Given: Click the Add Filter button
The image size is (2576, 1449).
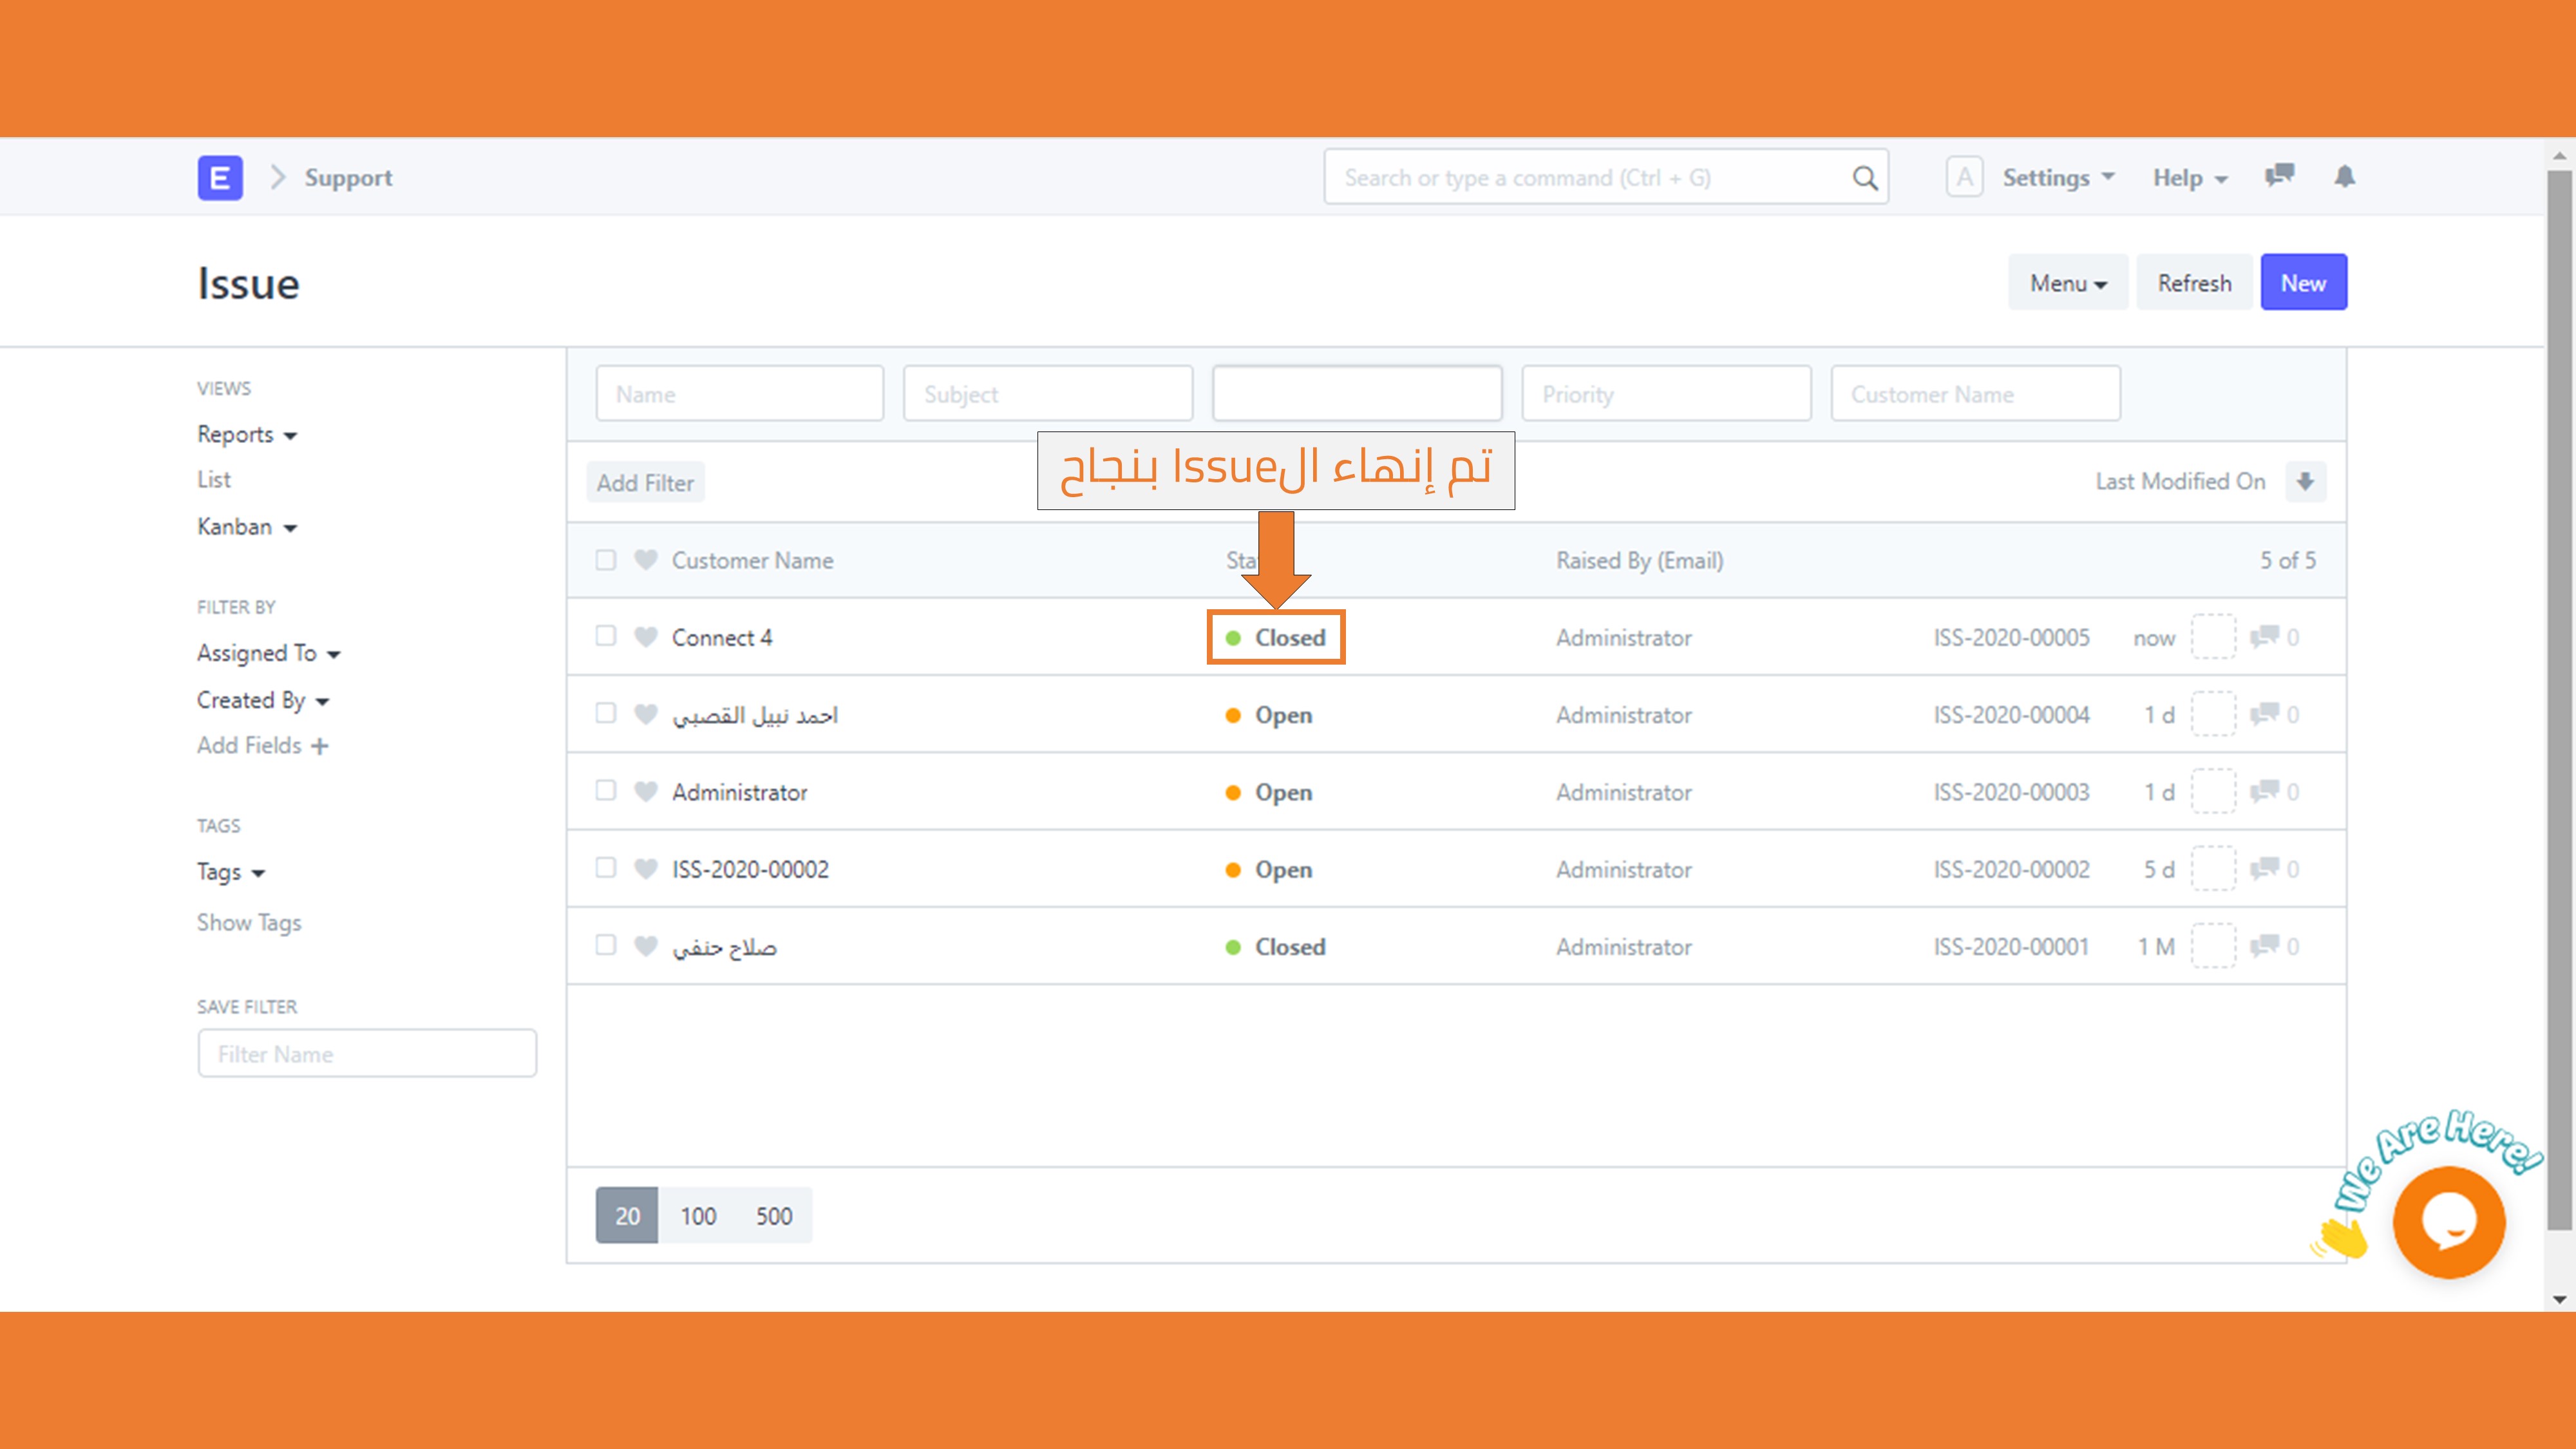Looking at the screenshot, I should click(645, 483).
